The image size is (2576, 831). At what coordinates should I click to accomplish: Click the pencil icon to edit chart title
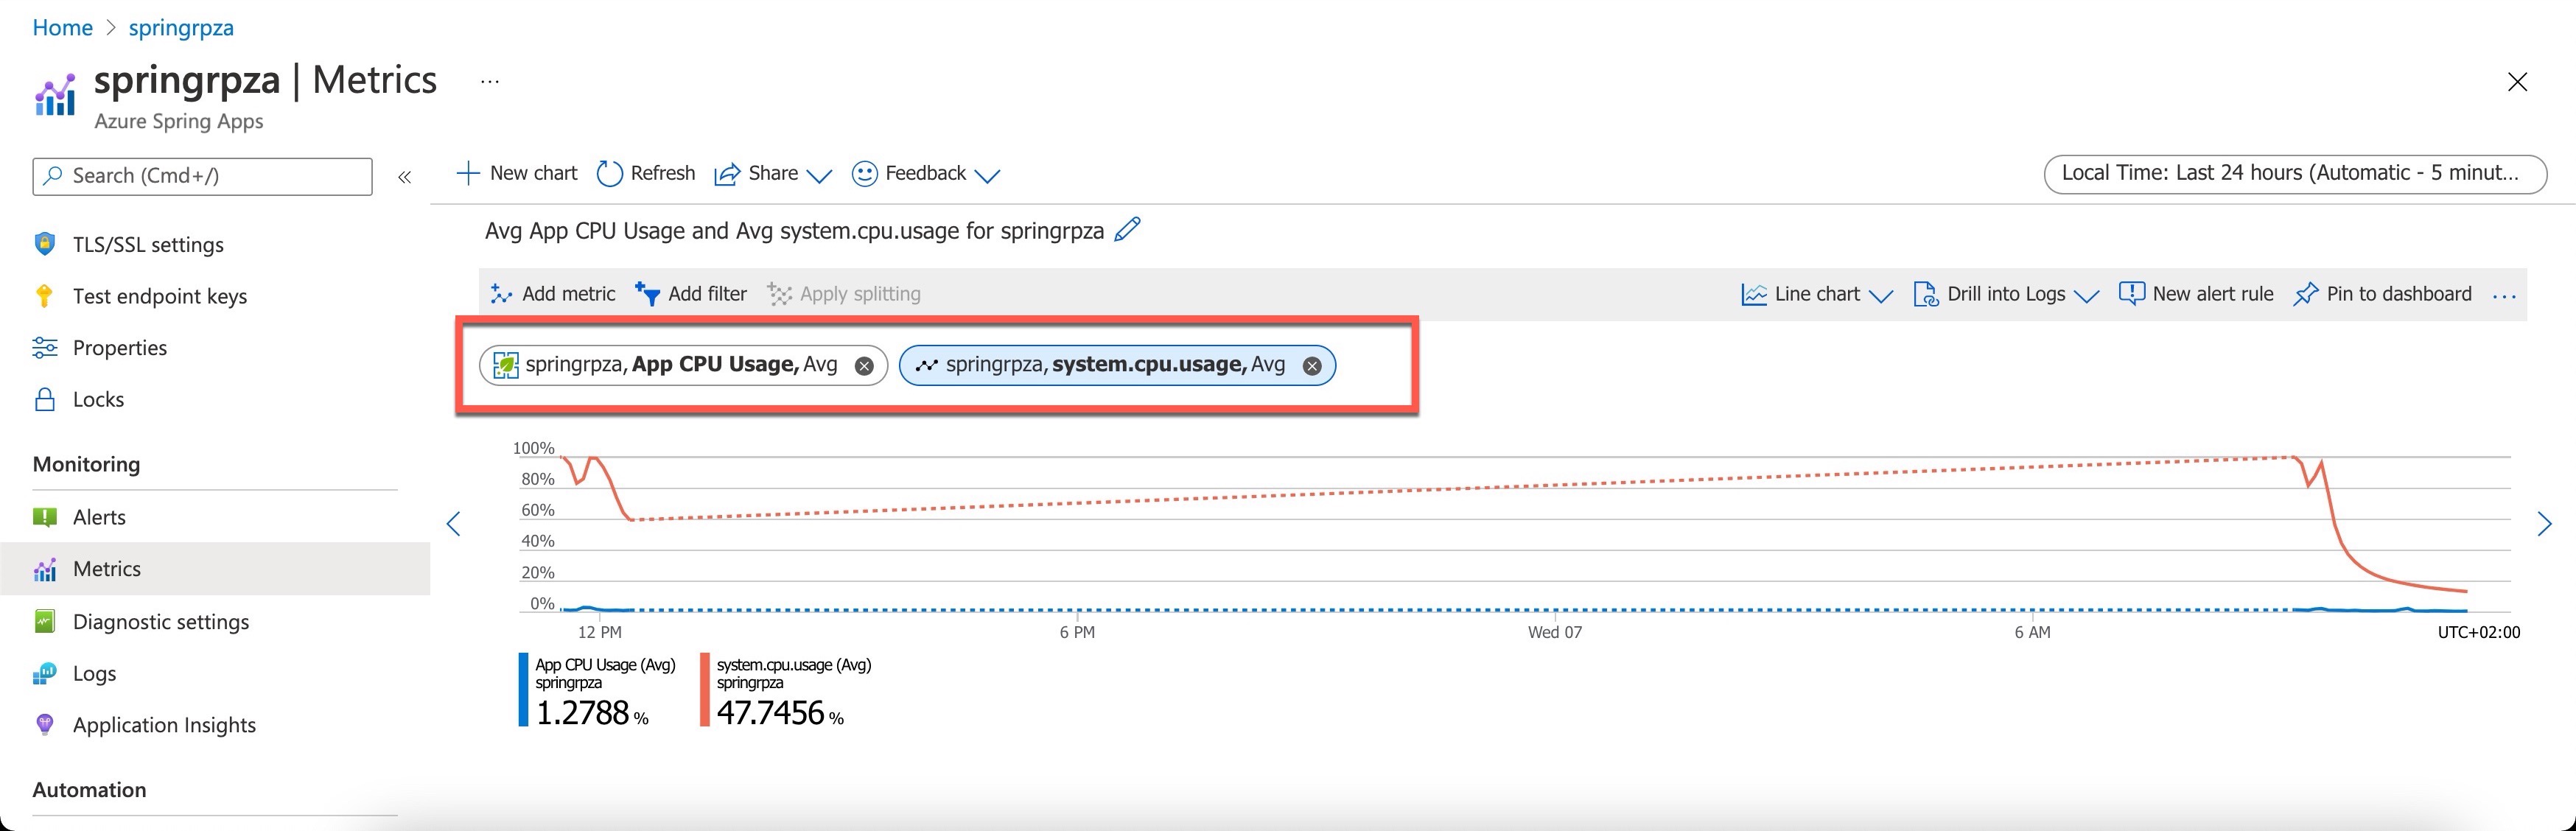point(1127,230)
